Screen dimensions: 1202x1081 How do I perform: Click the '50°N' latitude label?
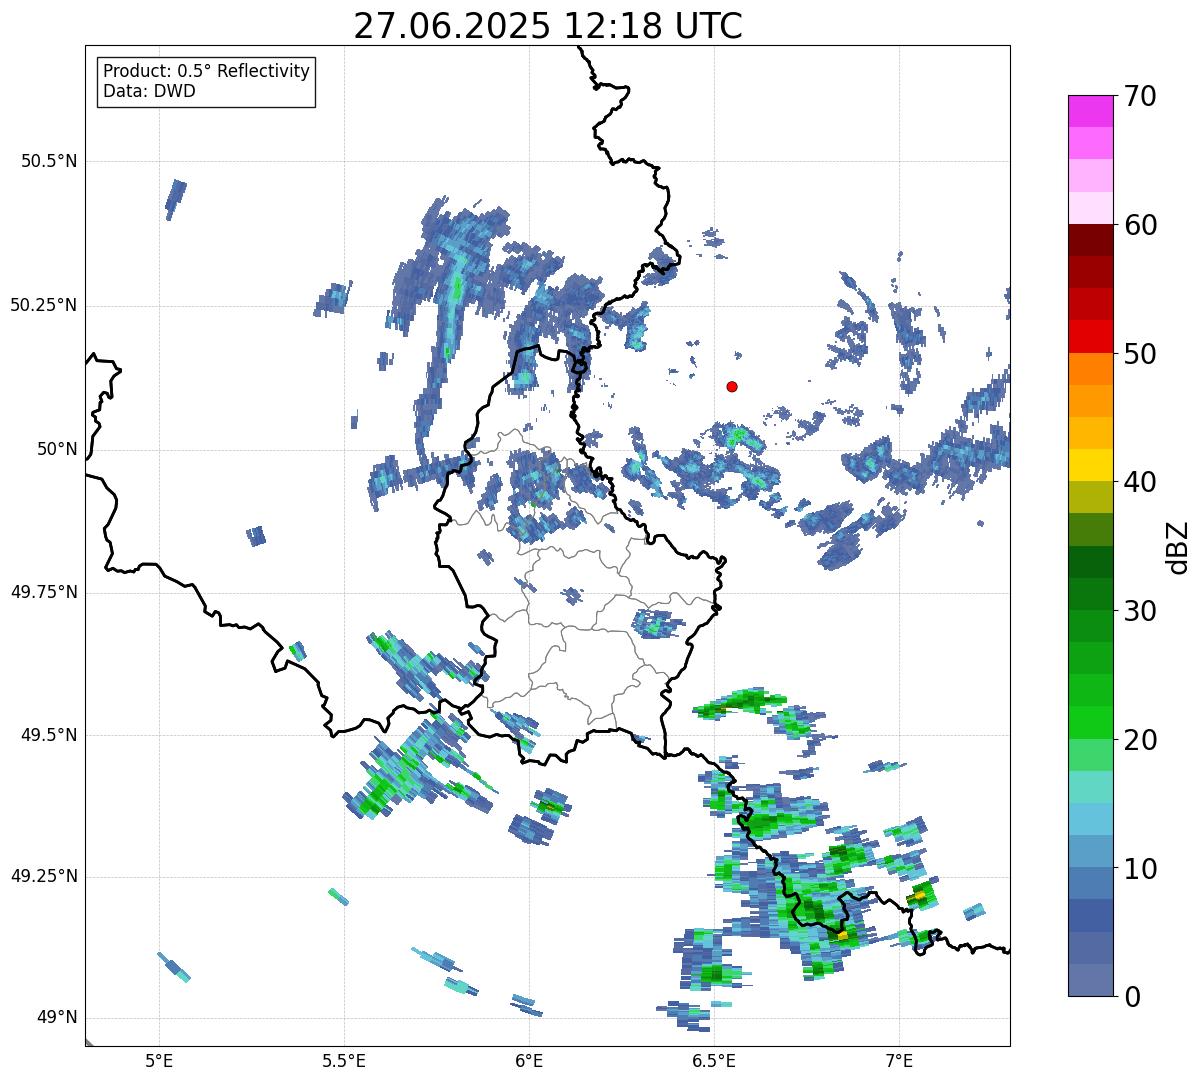pos(57,449)
